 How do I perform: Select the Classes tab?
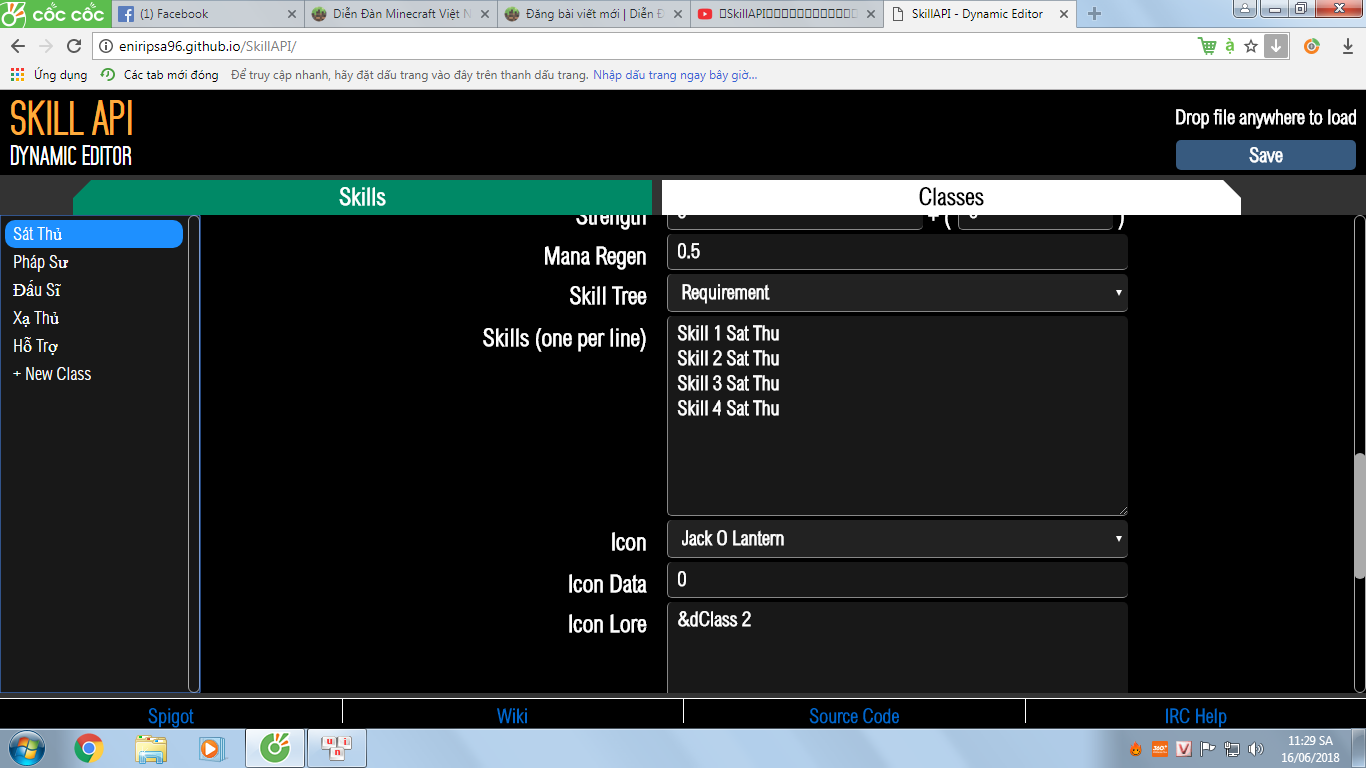pyautogui.click(x=951, y=197)
